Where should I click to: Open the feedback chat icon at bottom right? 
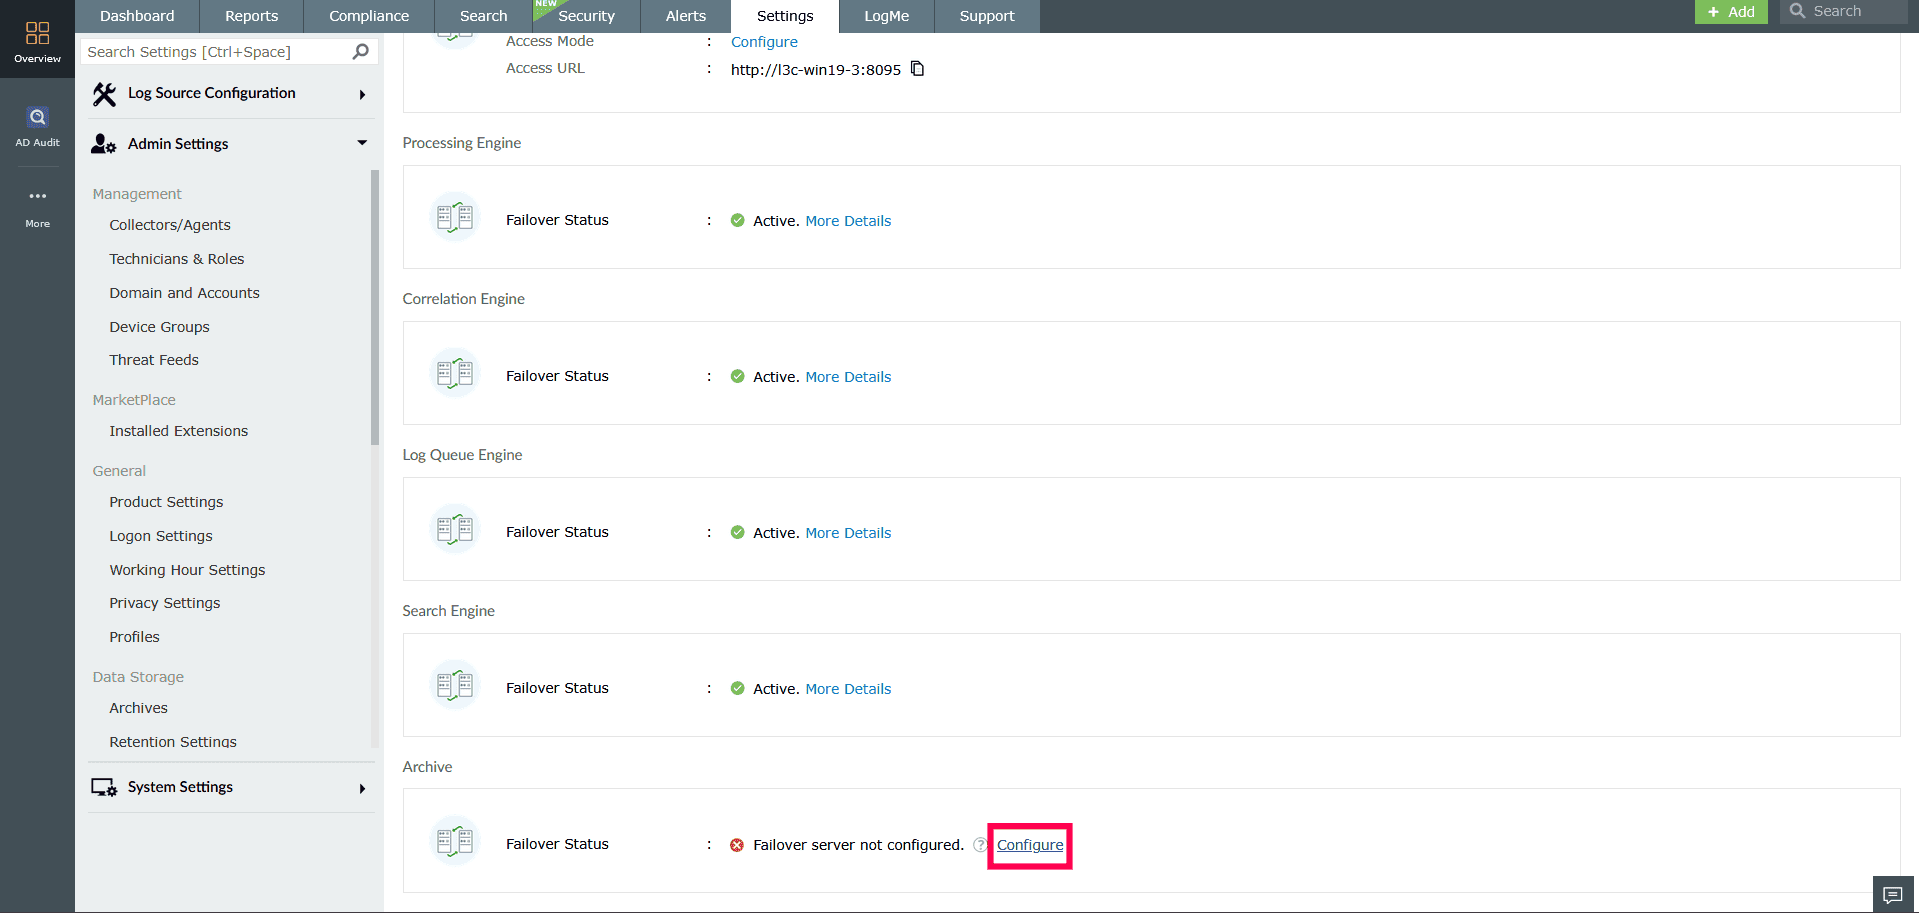point(1893,894)
